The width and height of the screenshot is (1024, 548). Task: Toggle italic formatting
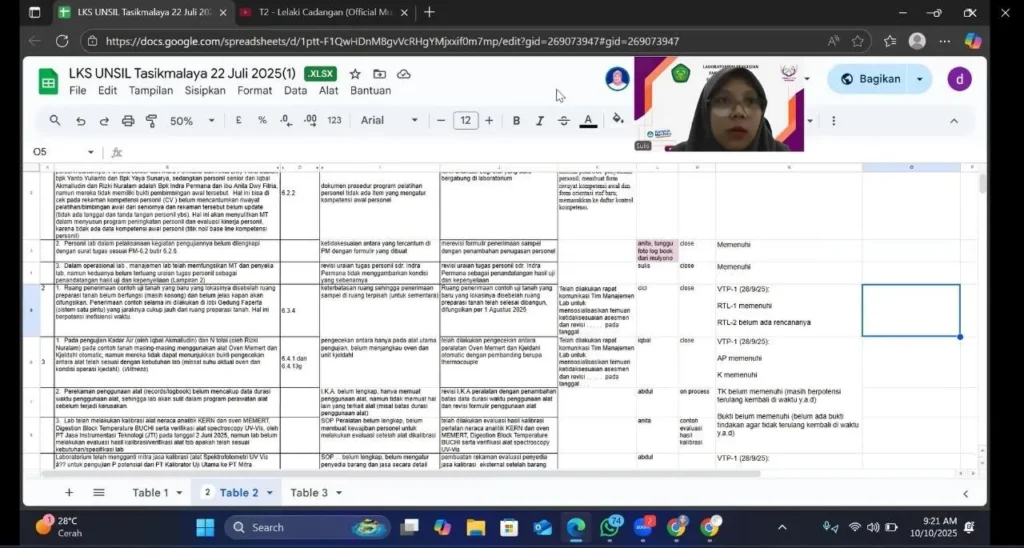(540, 121)
